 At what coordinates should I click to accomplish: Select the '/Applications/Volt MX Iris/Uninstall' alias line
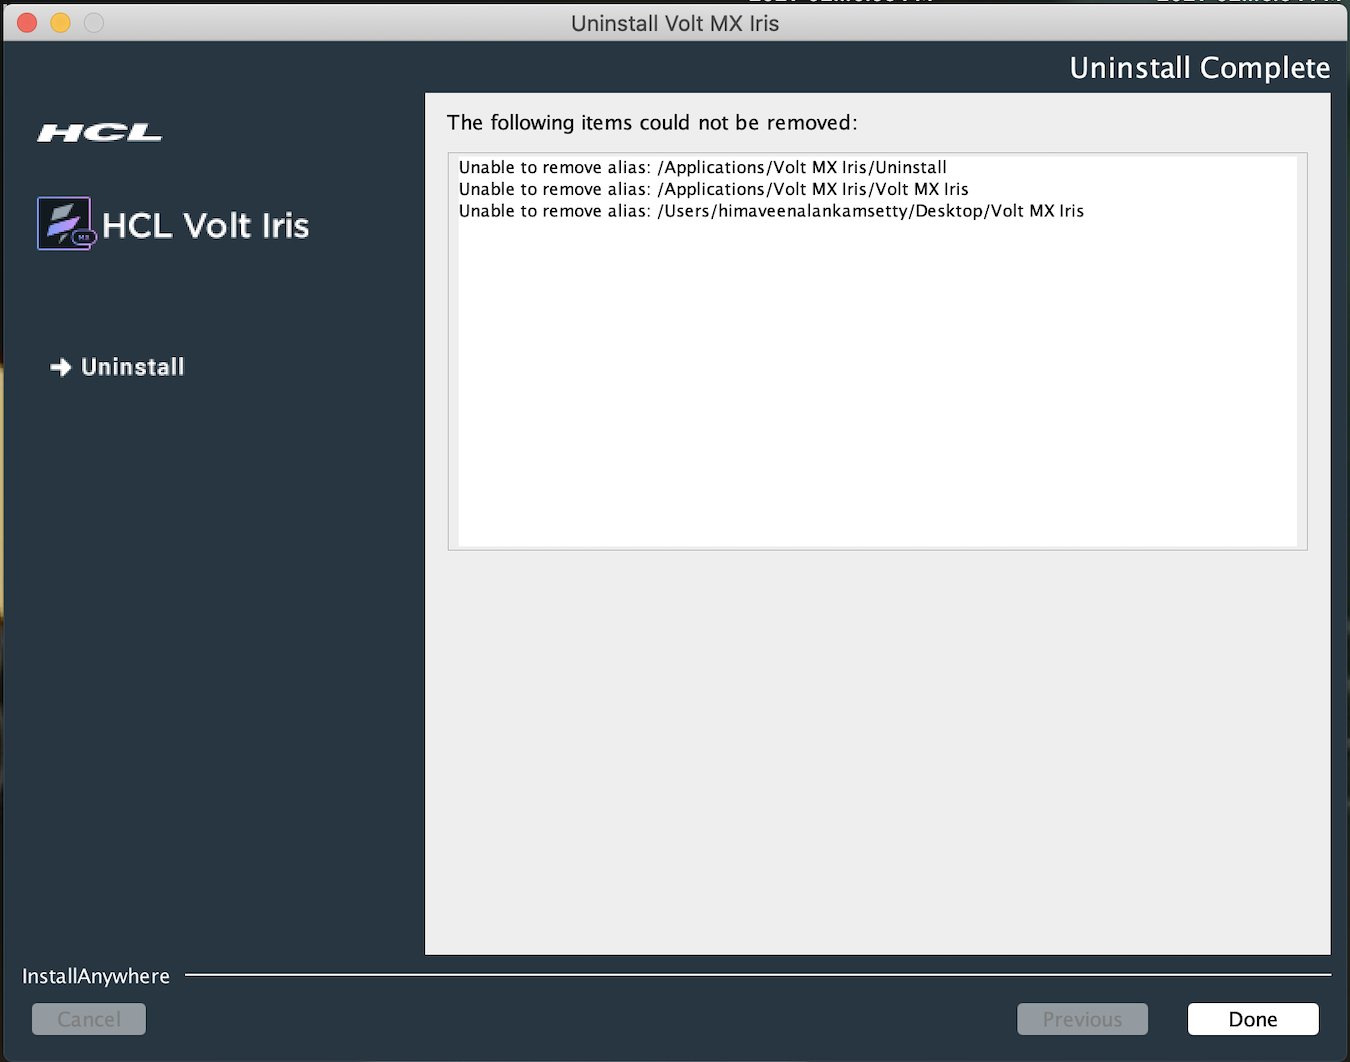(703, 167)
